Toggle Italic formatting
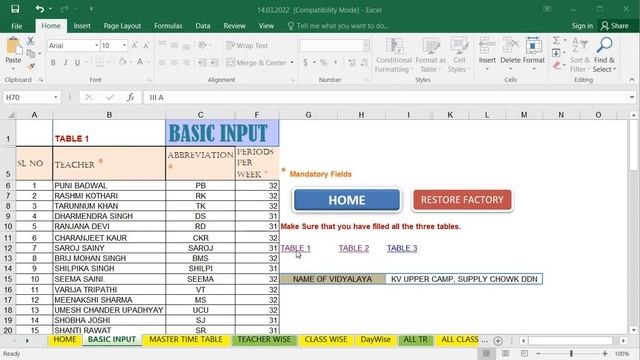 65,62
